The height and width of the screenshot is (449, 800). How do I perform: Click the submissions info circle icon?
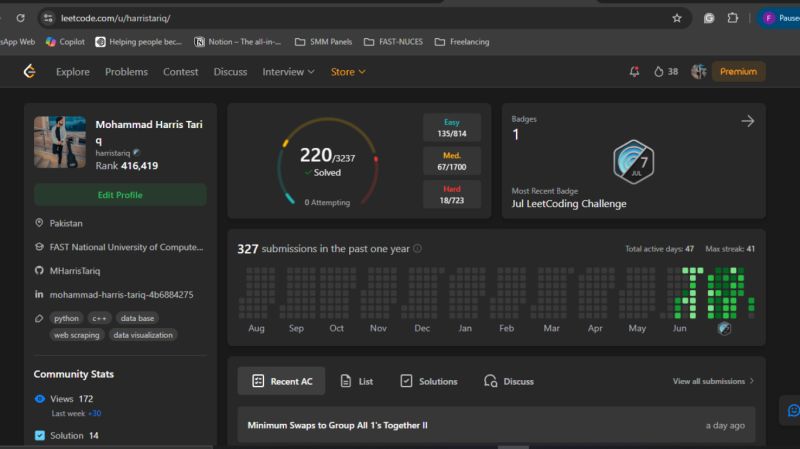click(417, 248)
